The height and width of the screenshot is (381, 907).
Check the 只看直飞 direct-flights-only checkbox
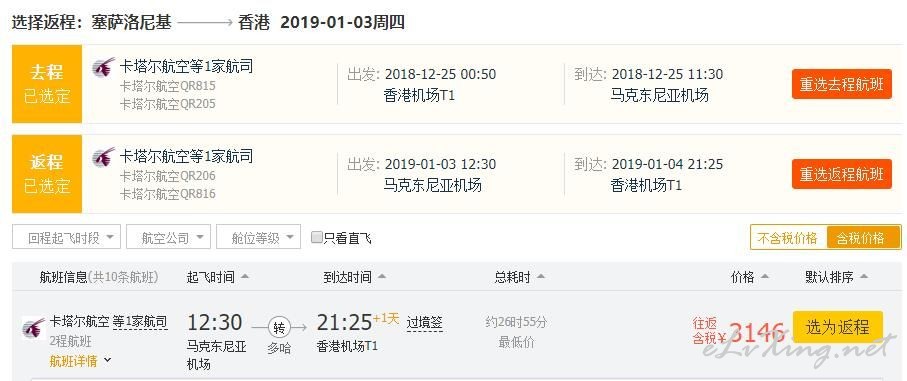pyautogui.click(x=316, y=237)
